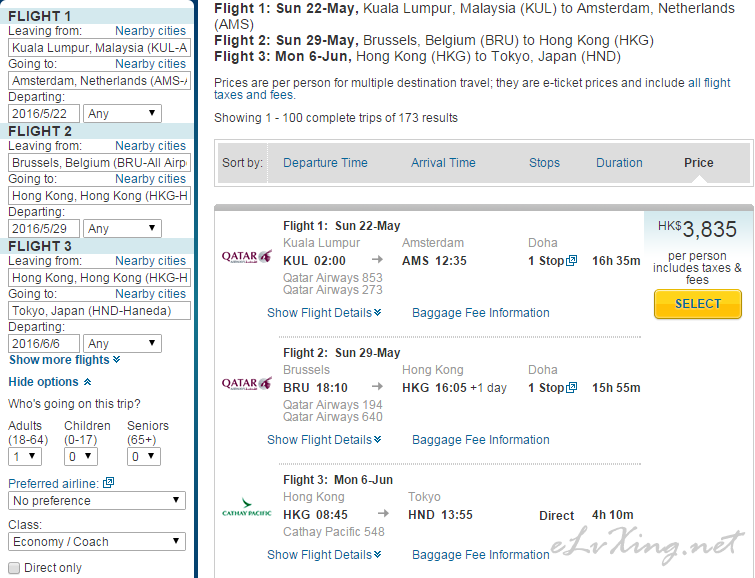Click the yellow SELECT button for HK$3,835 trip
The height and width of the screenshot is (578, 755).
(x=698, y=304)
